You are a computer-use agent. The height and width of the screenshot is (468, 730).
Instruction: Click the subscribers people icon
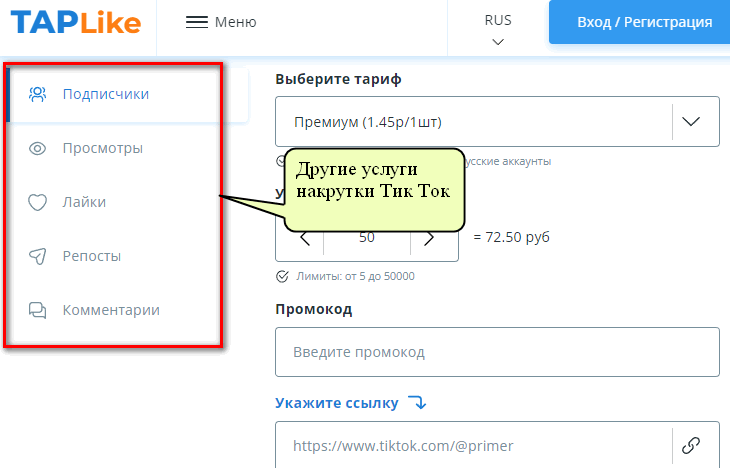38,94
